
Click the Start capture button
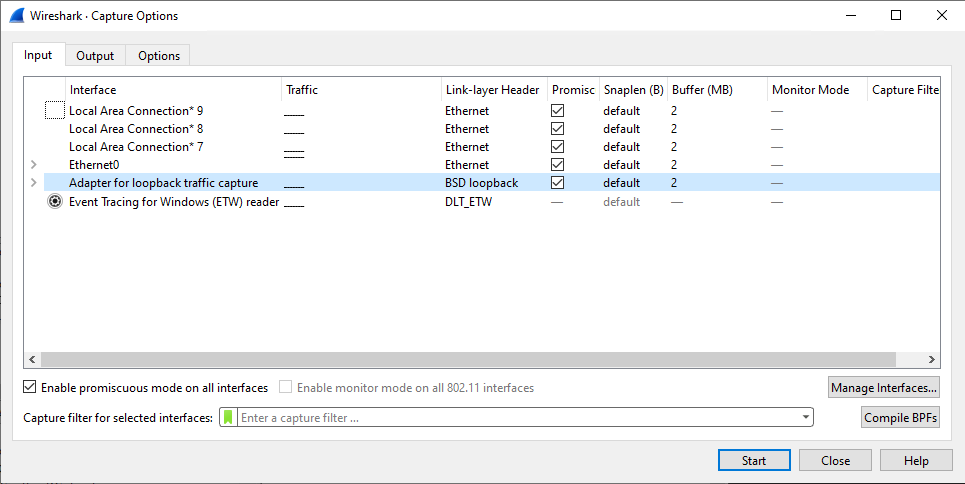(x=754, y=461)
